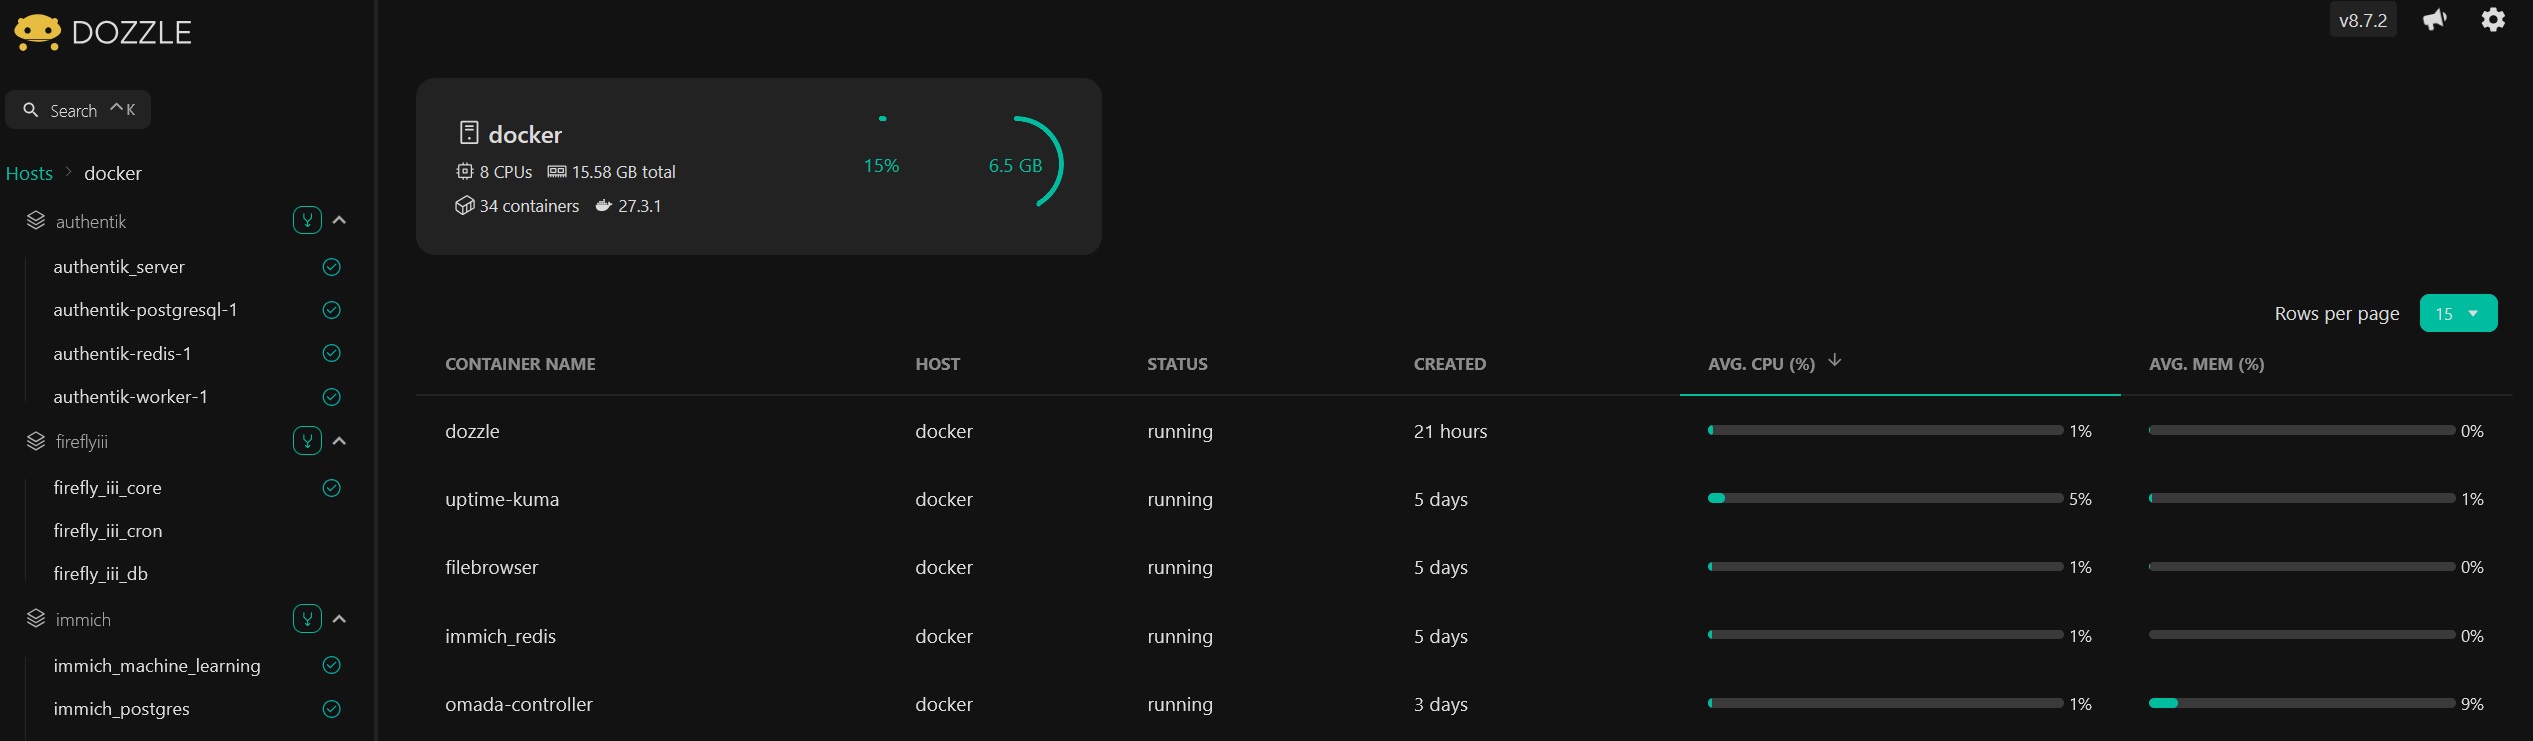Sort by the AVG. CPU (%) column
Screen dimensions: 2533x741
tap(1761, 364)
